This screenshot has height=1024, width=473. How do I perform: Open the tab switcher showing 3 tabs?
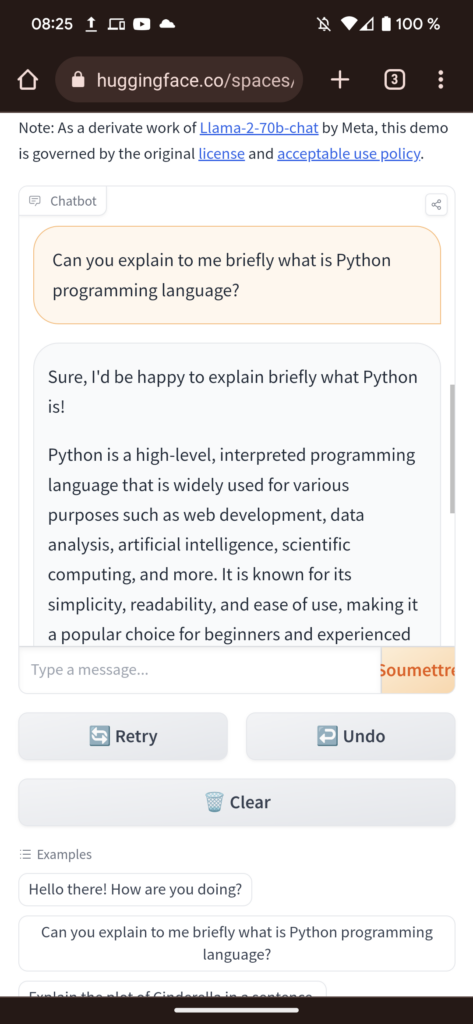click(394, 80)
